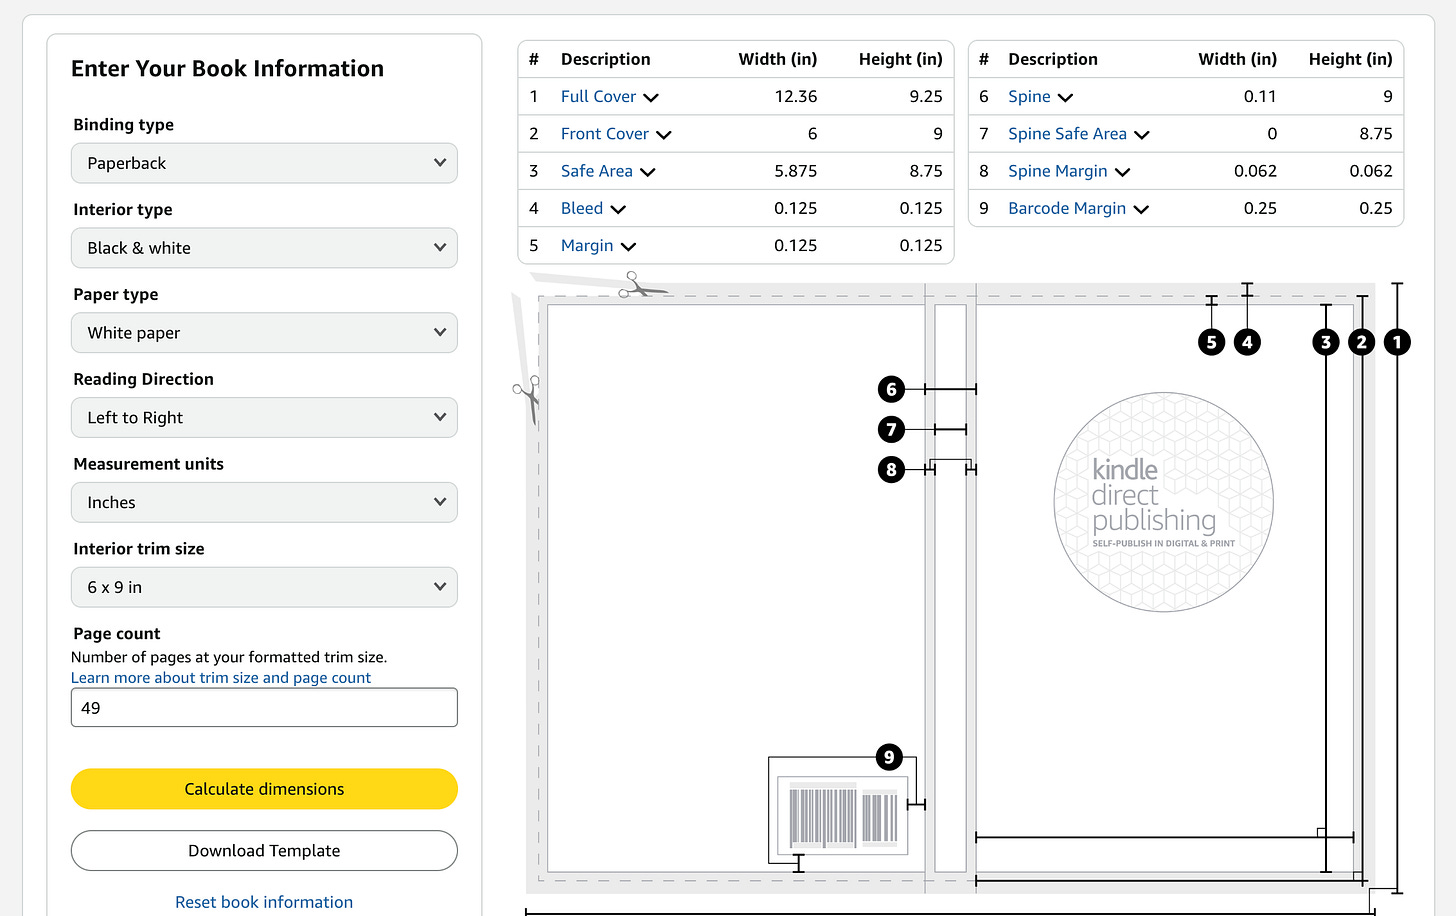Open the Paper type White paper dropdown

264,333
